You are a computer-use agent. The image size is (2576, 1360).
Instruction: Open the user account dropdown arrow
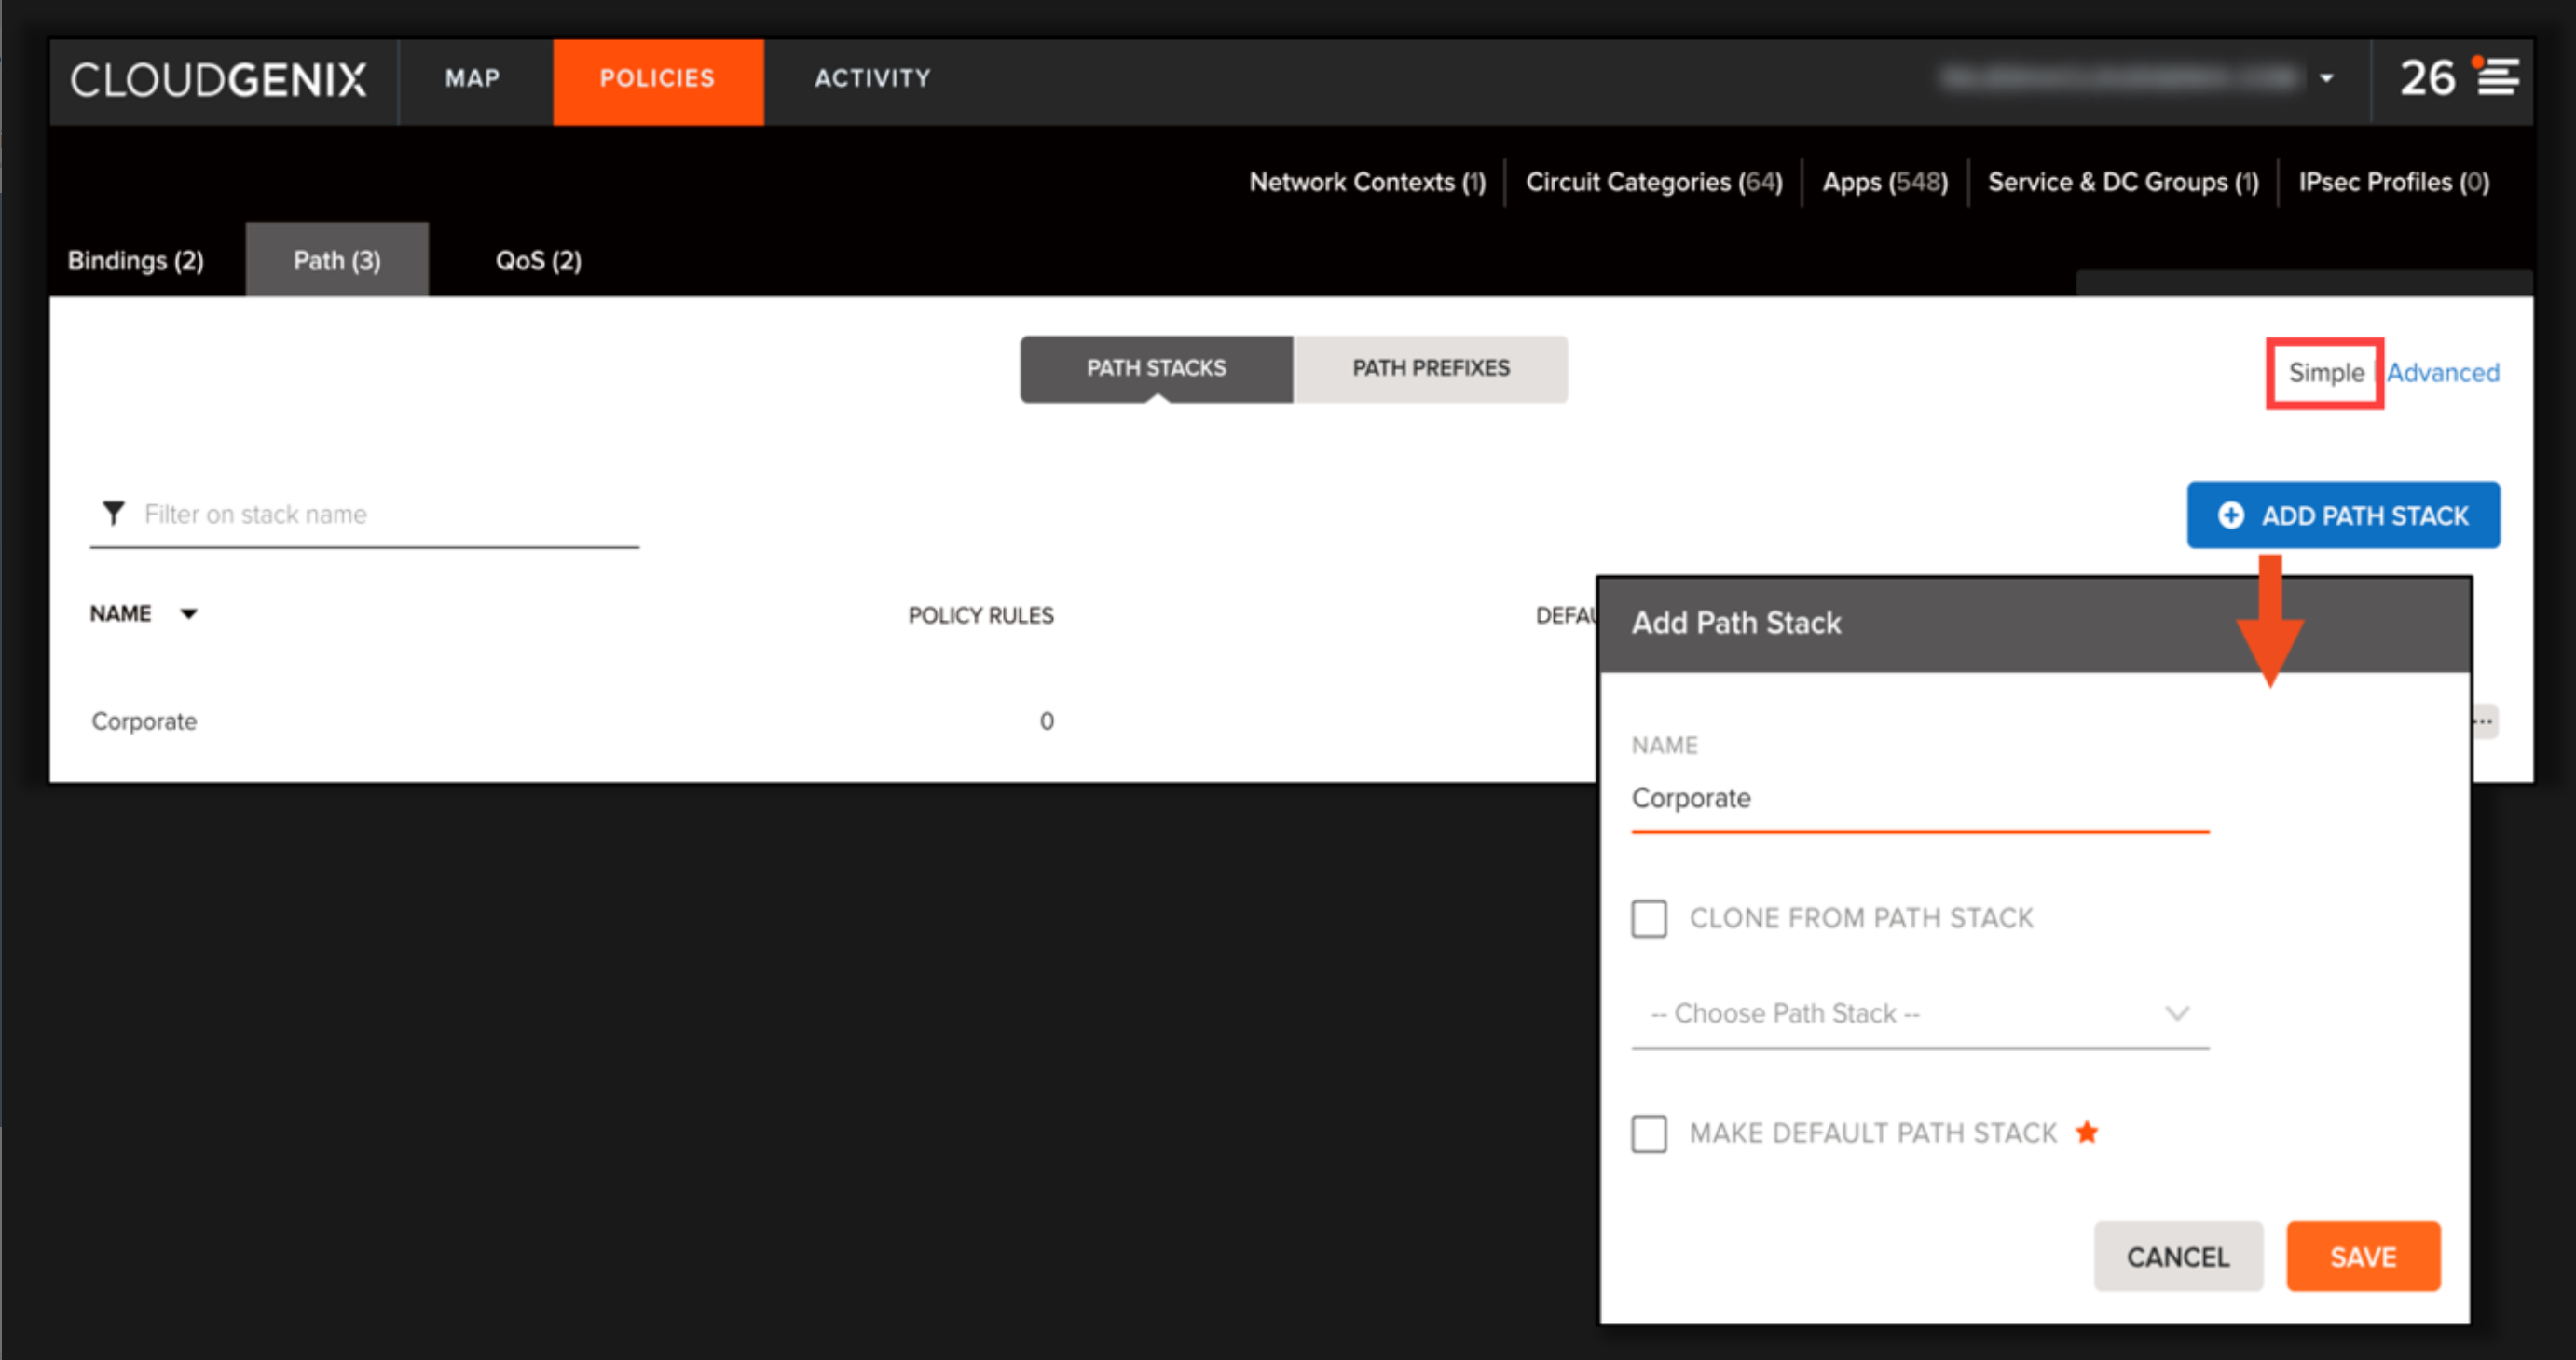2327,78
